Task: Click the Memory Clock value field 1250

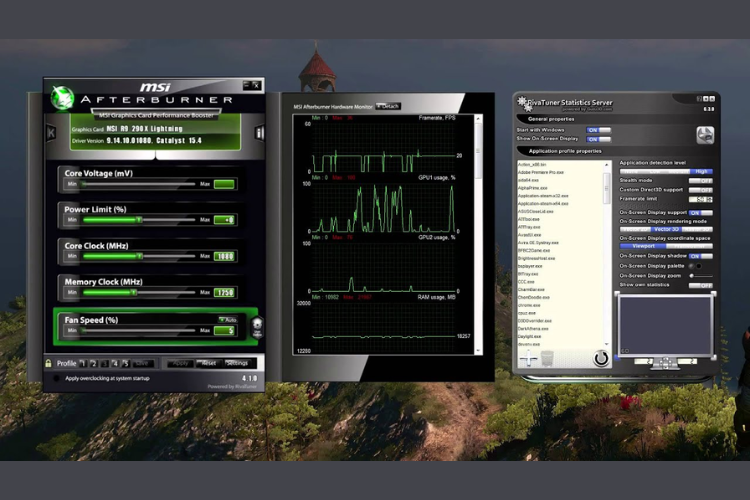Action: (224, 292)
